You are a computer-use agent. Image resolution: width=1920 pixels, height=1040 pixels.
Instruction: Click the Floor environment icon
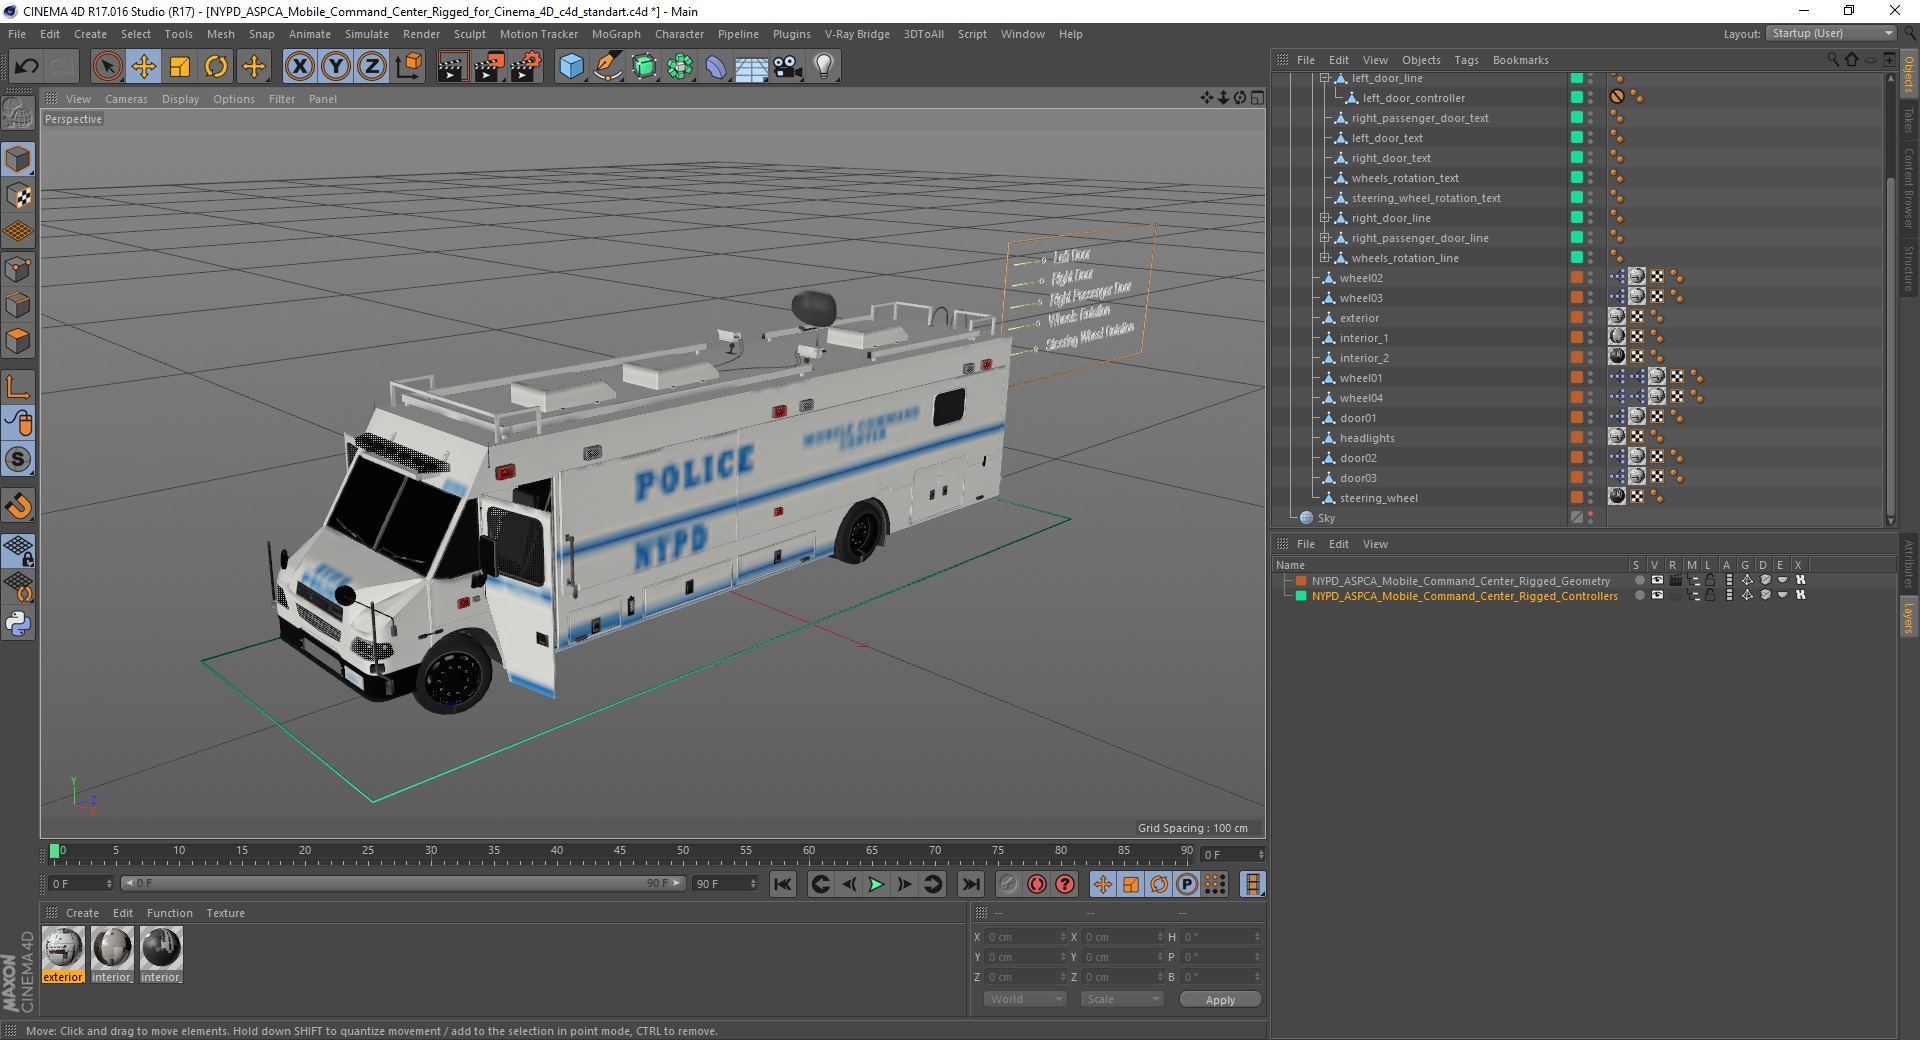click(752, 67)
